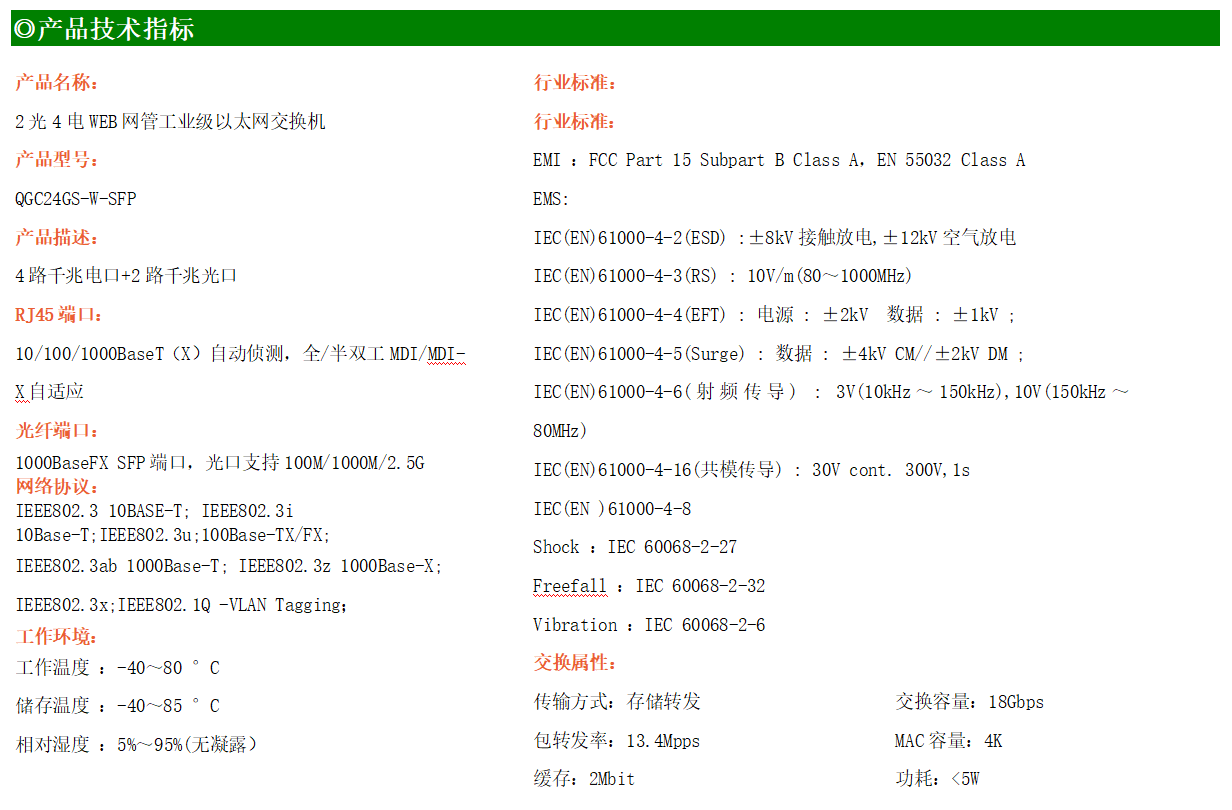Image resolution: width=1232 pixels, height=810 pixels.
Task: Click the 光纤端口 heading
Action: click(x=56, y=431)
